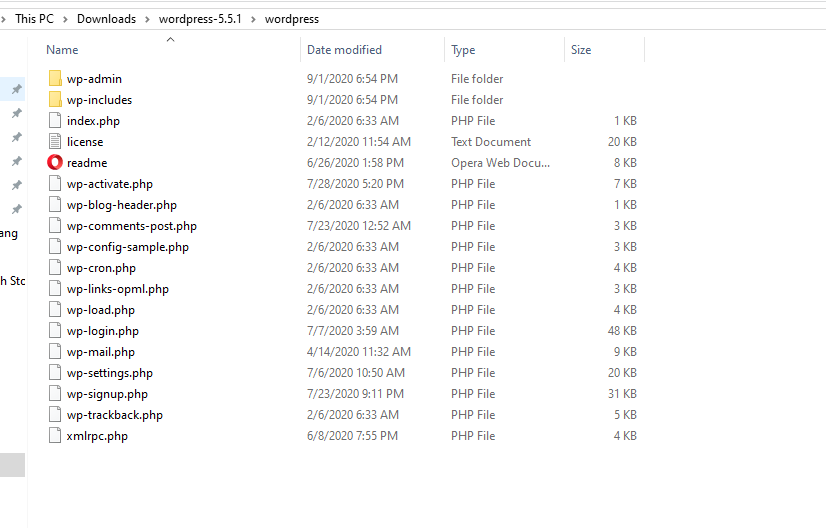Click the wp-signup.php file icon
Image resolution: width=826 pixels, height=528 pixels.
[x=55, y=394]
